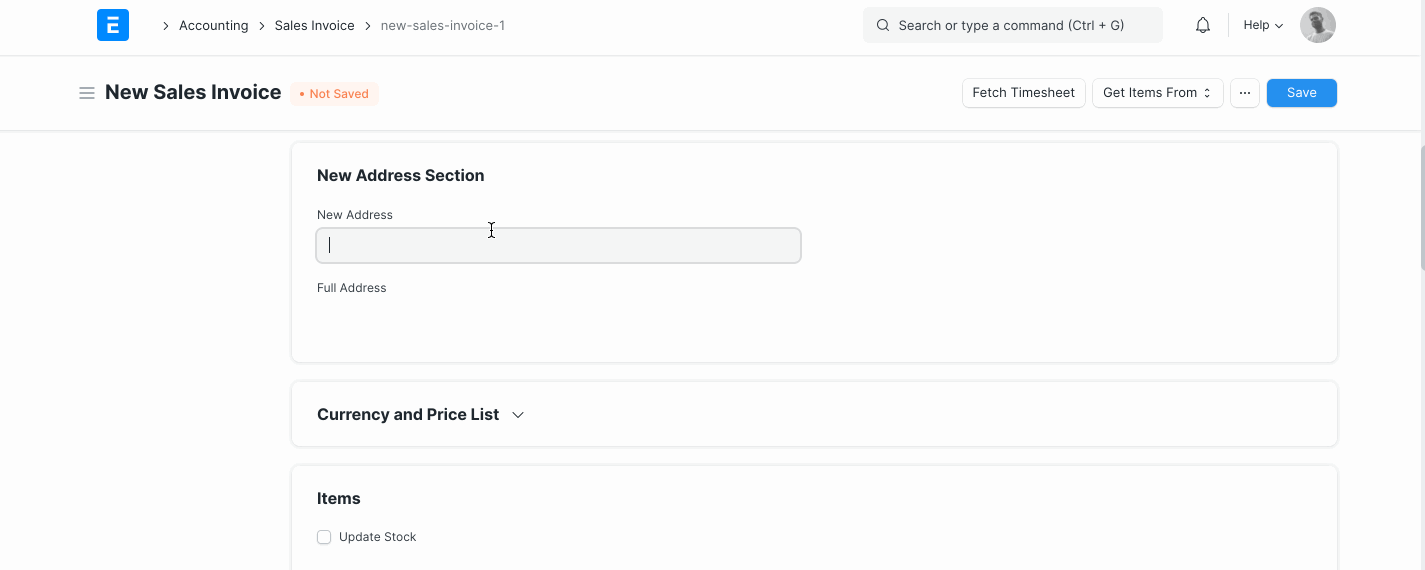Focus the New Address input field
The width and height of the screenshot is (1425, 570).
pyautogui.click(x=558, y=245)
